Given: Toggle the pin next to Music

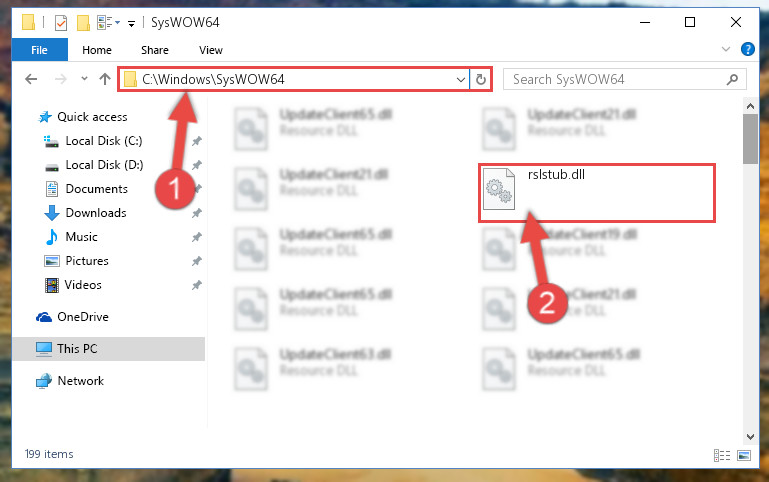Looking at the screenshot, I should click(x=196, y=237).
